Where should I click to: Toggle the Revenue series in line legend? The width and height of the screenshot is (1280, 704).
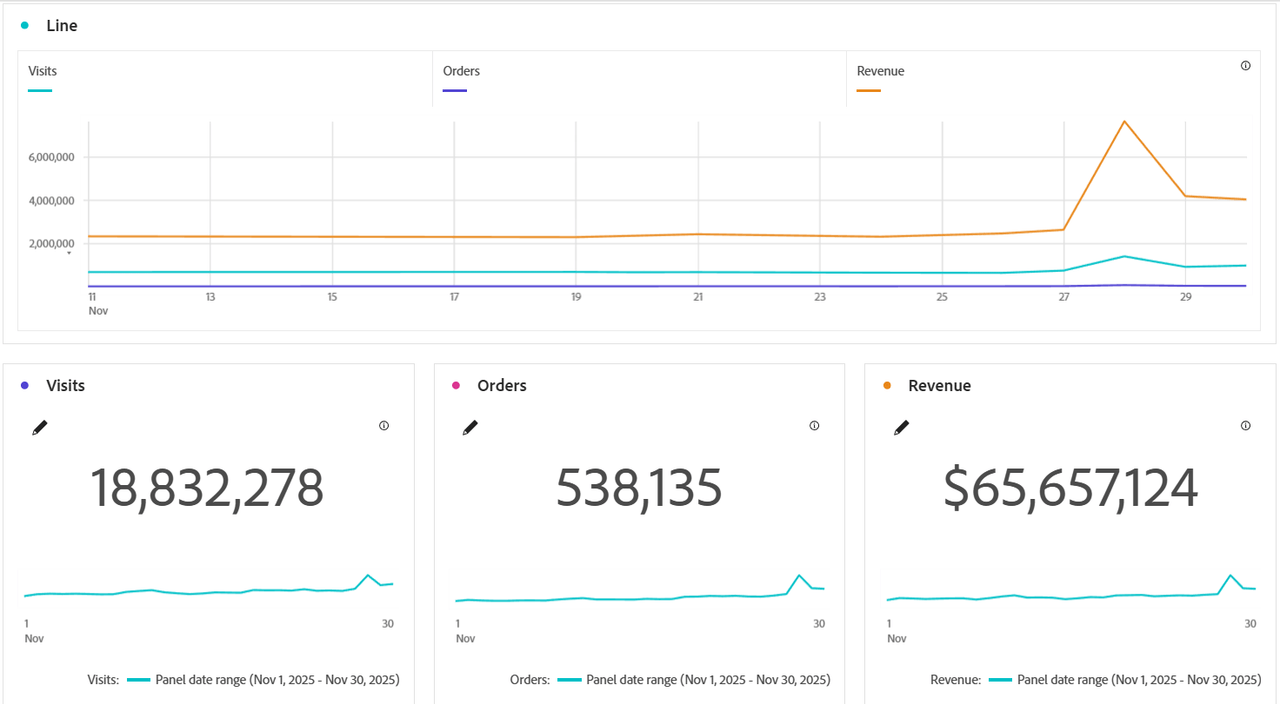click(x=880, y=72)
